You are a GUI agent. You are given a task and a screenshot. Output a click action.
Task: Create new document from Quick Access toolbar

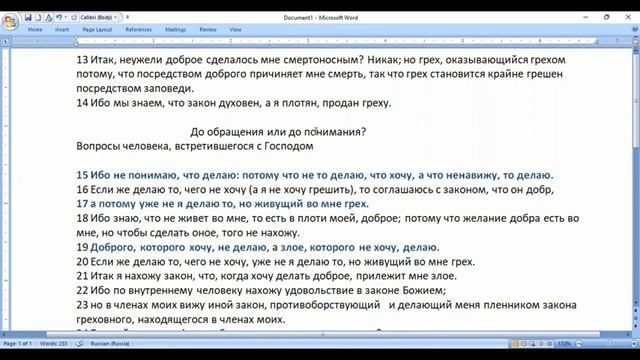point(38,18)
